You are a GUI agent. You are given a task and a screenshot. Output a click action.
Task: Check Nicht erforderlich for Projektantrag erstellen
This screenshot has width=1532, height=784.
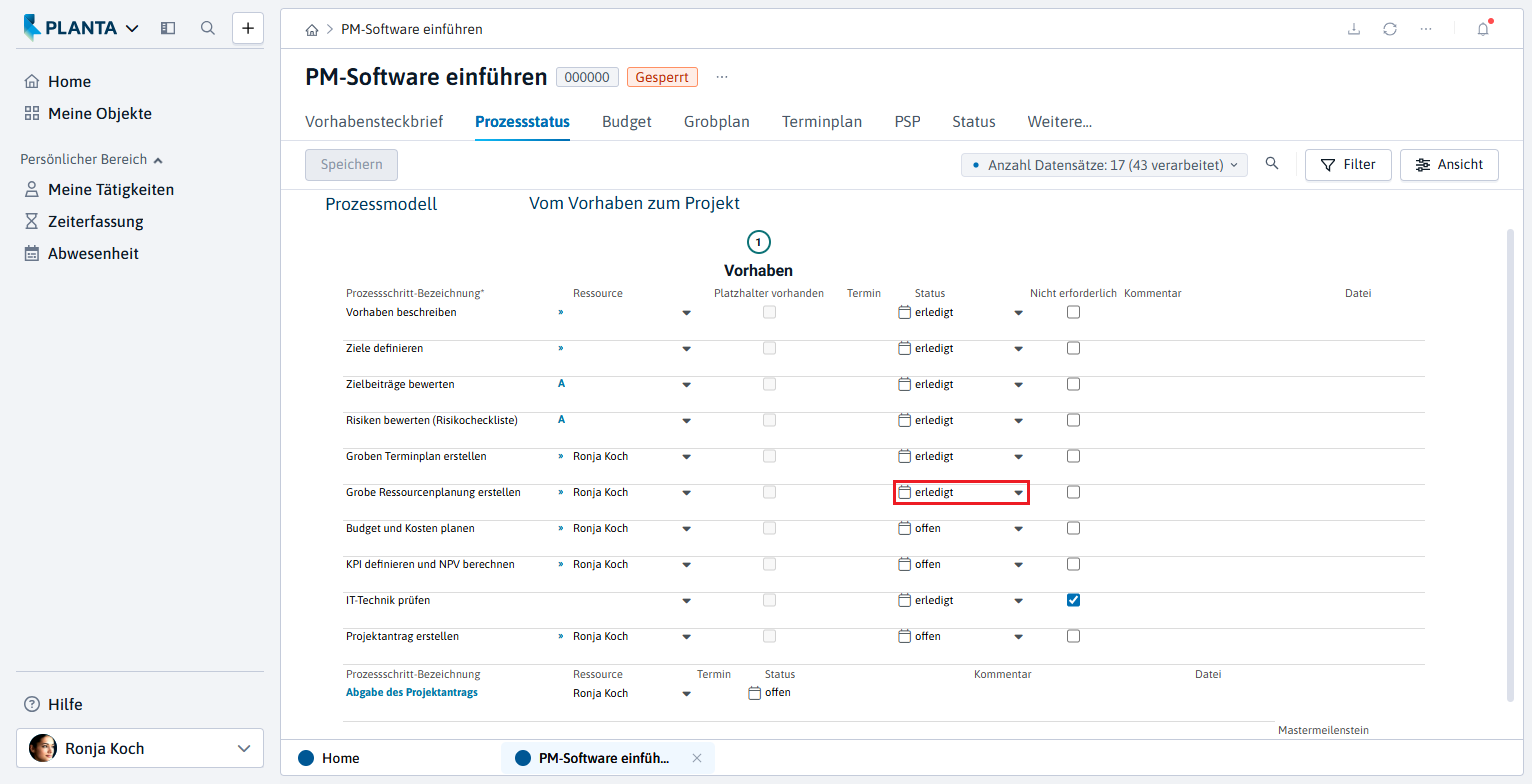point(1073,636)
